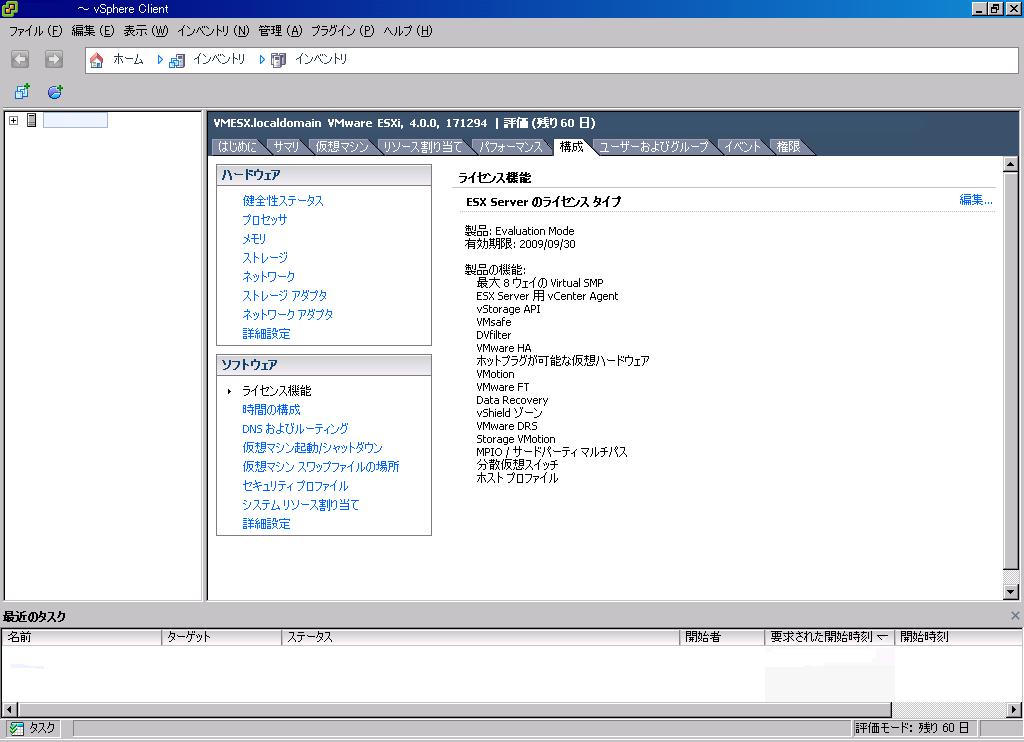Click the vSphere Client title bar icon
This screenshot has width=1024, height=742.
(8, 8)
